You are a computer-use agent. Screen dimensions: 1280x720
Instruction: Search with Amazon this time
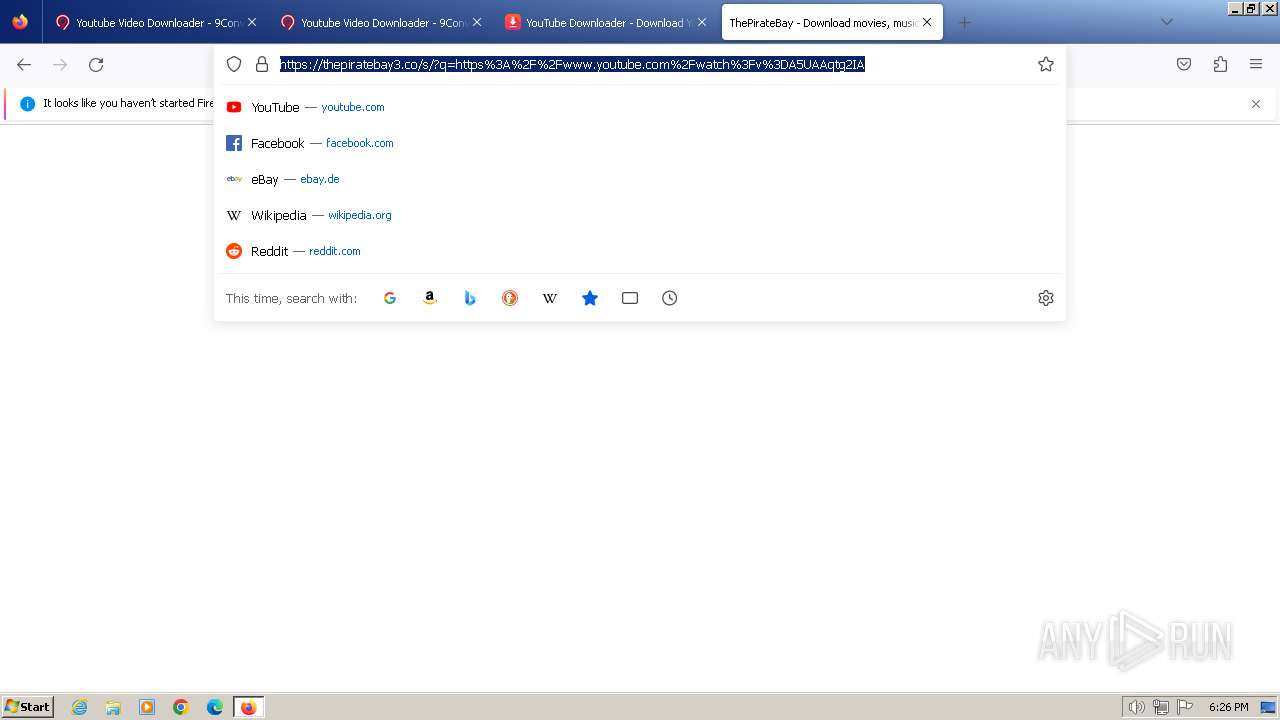point(430,298)
